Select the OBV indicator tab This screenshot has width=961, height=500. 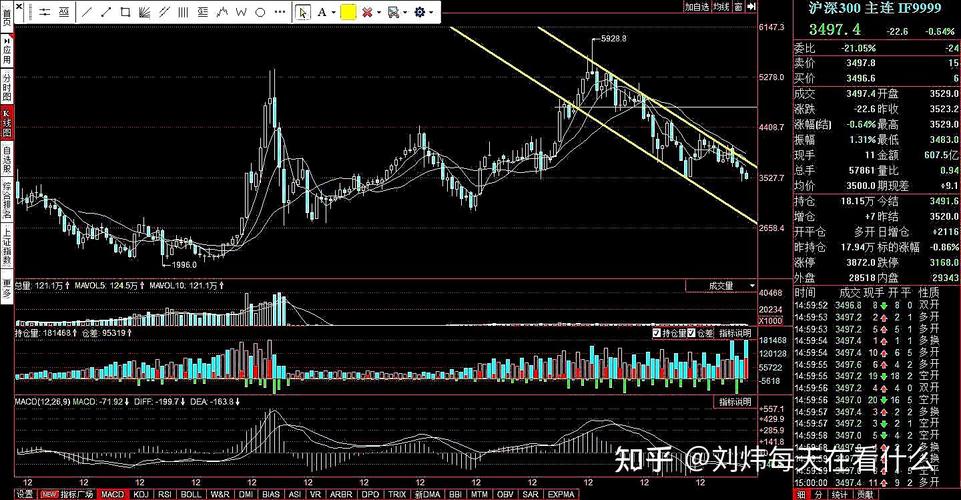[x=505, y=494]
